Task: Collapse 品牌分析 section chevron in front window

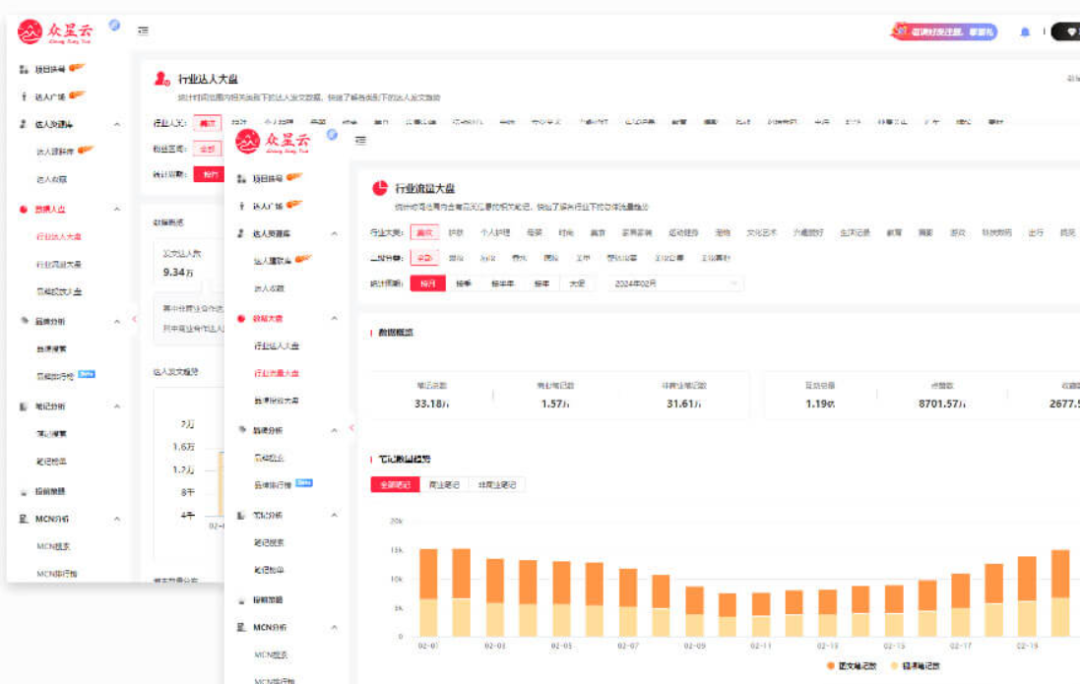Action: point(334,430)
